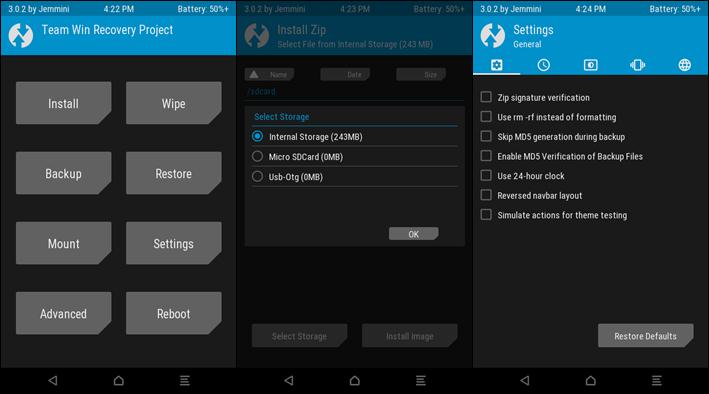
Task: Sort file list by Date column
Action: click(x=345, y=75)
